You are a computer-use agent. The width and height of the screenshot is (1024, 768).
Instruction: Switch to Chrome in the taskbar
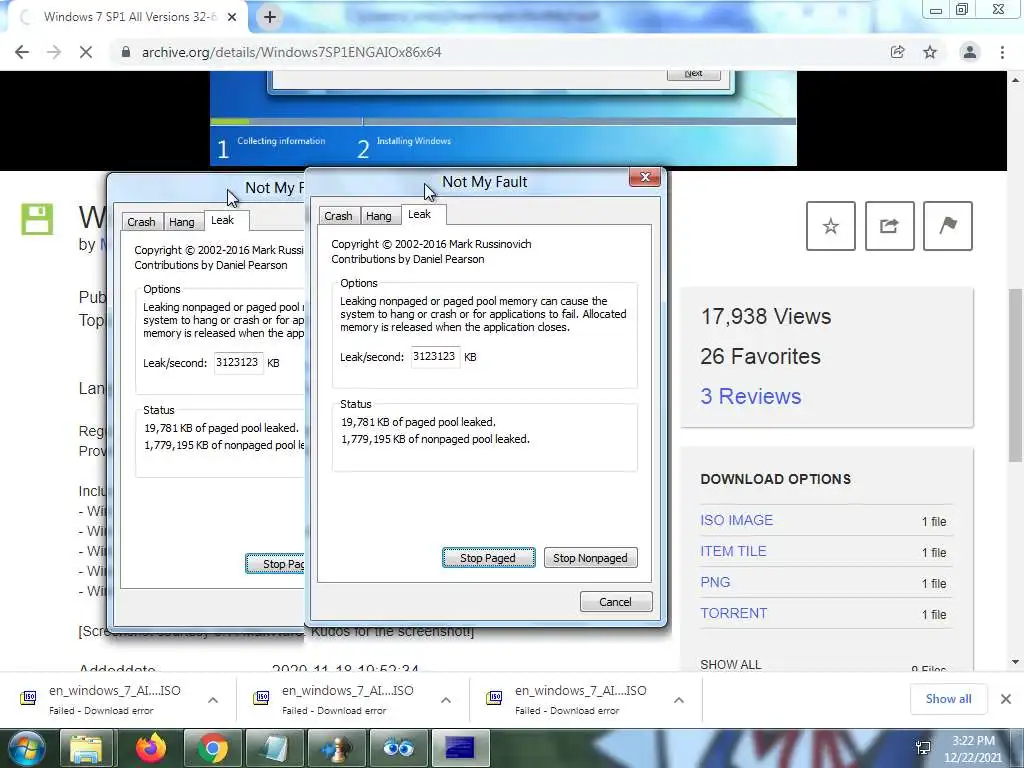coord(212,748)
